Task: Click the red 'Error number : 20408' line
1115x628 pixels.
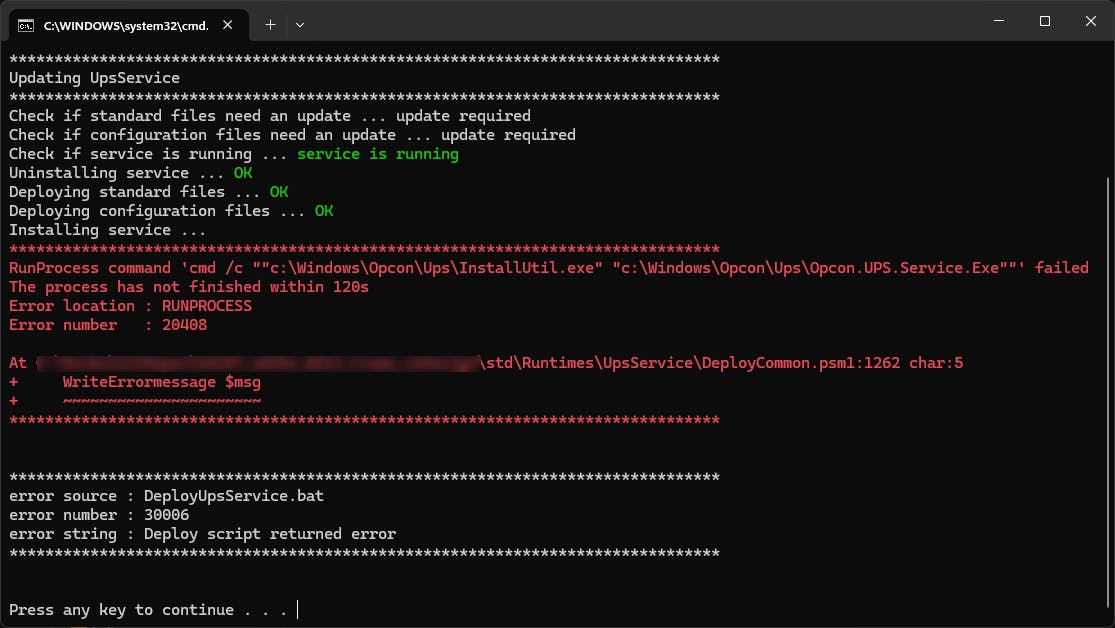Action: click(107, 325)
